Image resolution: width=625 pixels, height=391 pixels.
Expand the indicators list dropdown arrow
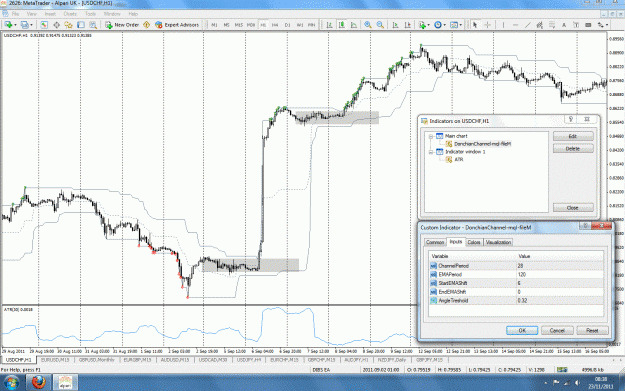[x=428, y=25]
